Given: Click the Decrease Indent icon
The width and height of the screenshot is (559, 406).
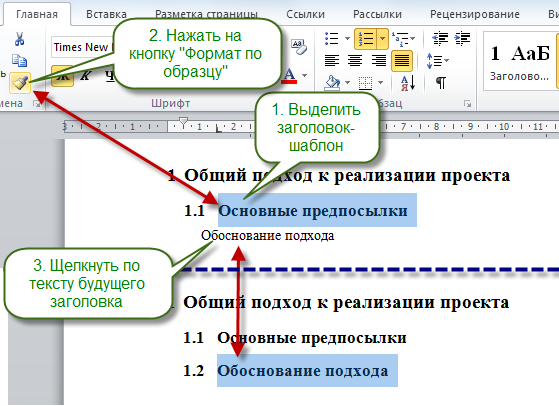Looking at the screenshot, I should point(440,38).
